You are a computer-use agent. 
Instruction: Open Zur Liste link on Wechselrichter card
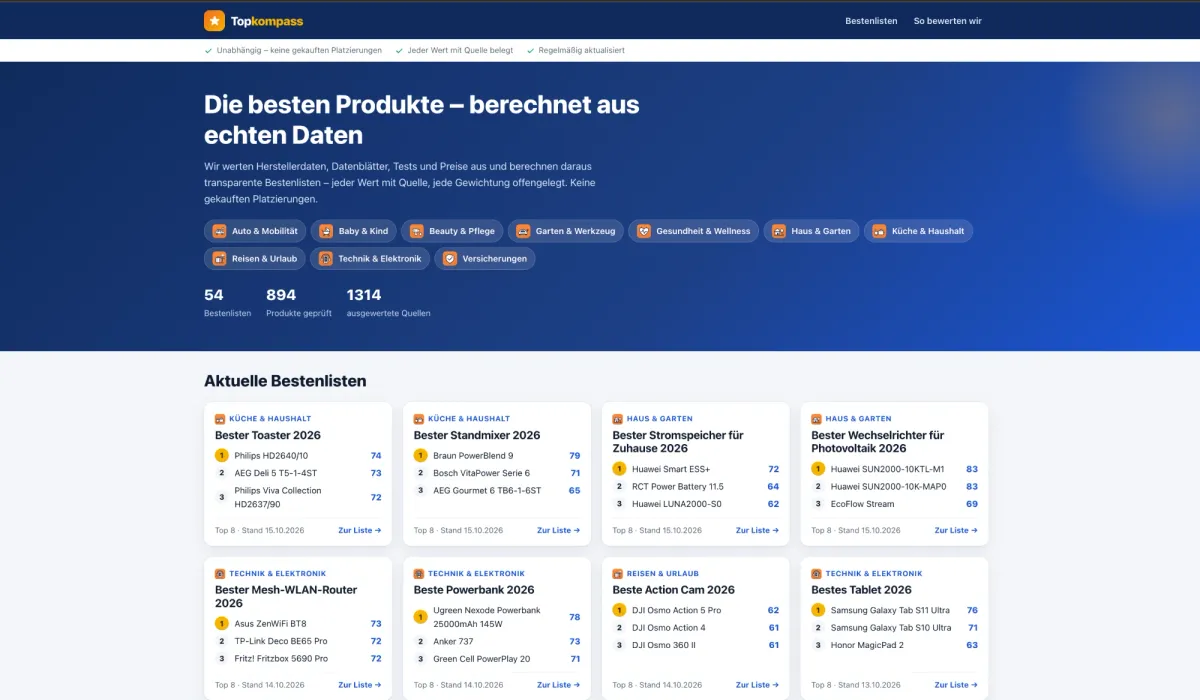956,530
